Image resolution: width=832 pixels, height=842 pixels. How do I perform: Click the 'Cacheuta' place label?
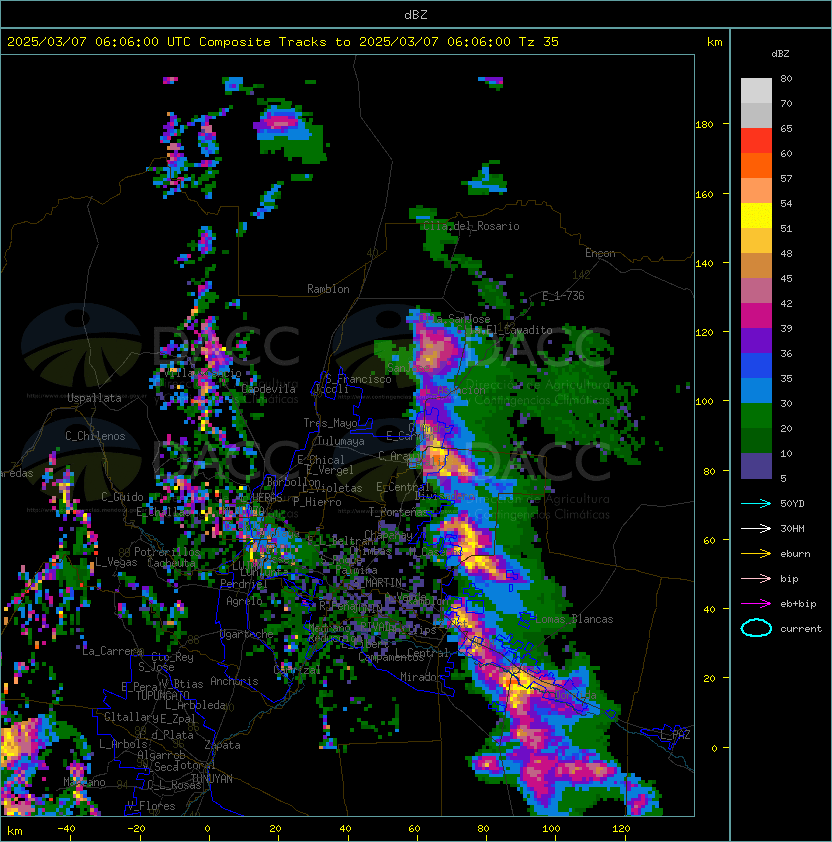(x=171, y=563)
